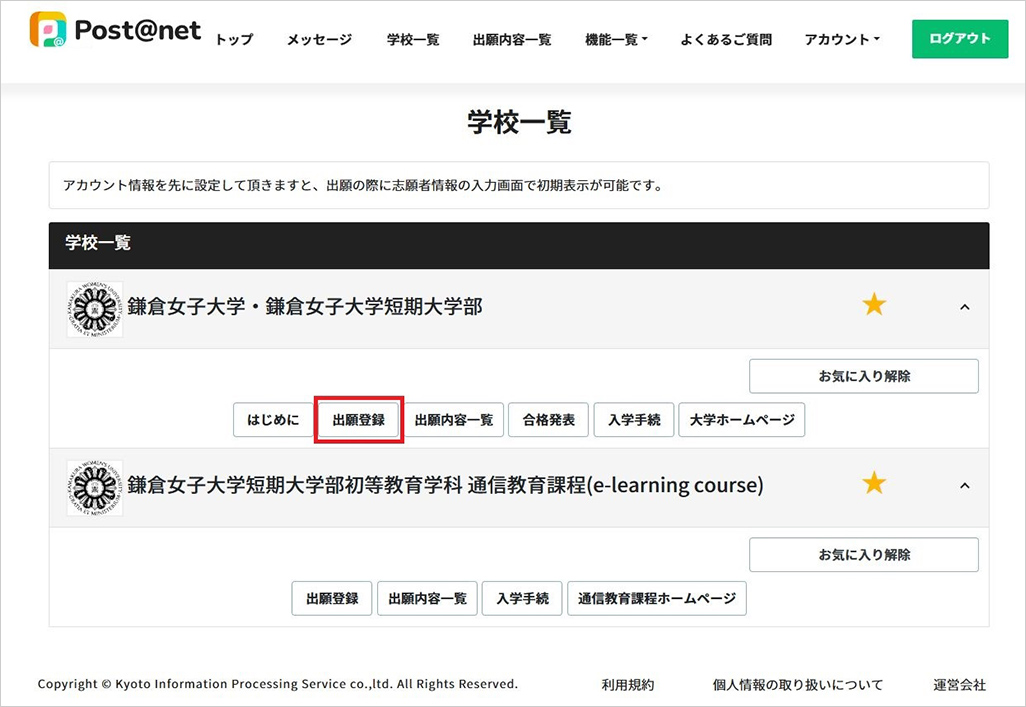Viewport: 1026px width, 707px height.
Task: Collapse the 通信教育課程(e-learning course) section chevron
Action: pyautogui.click(x=964, y=486)
